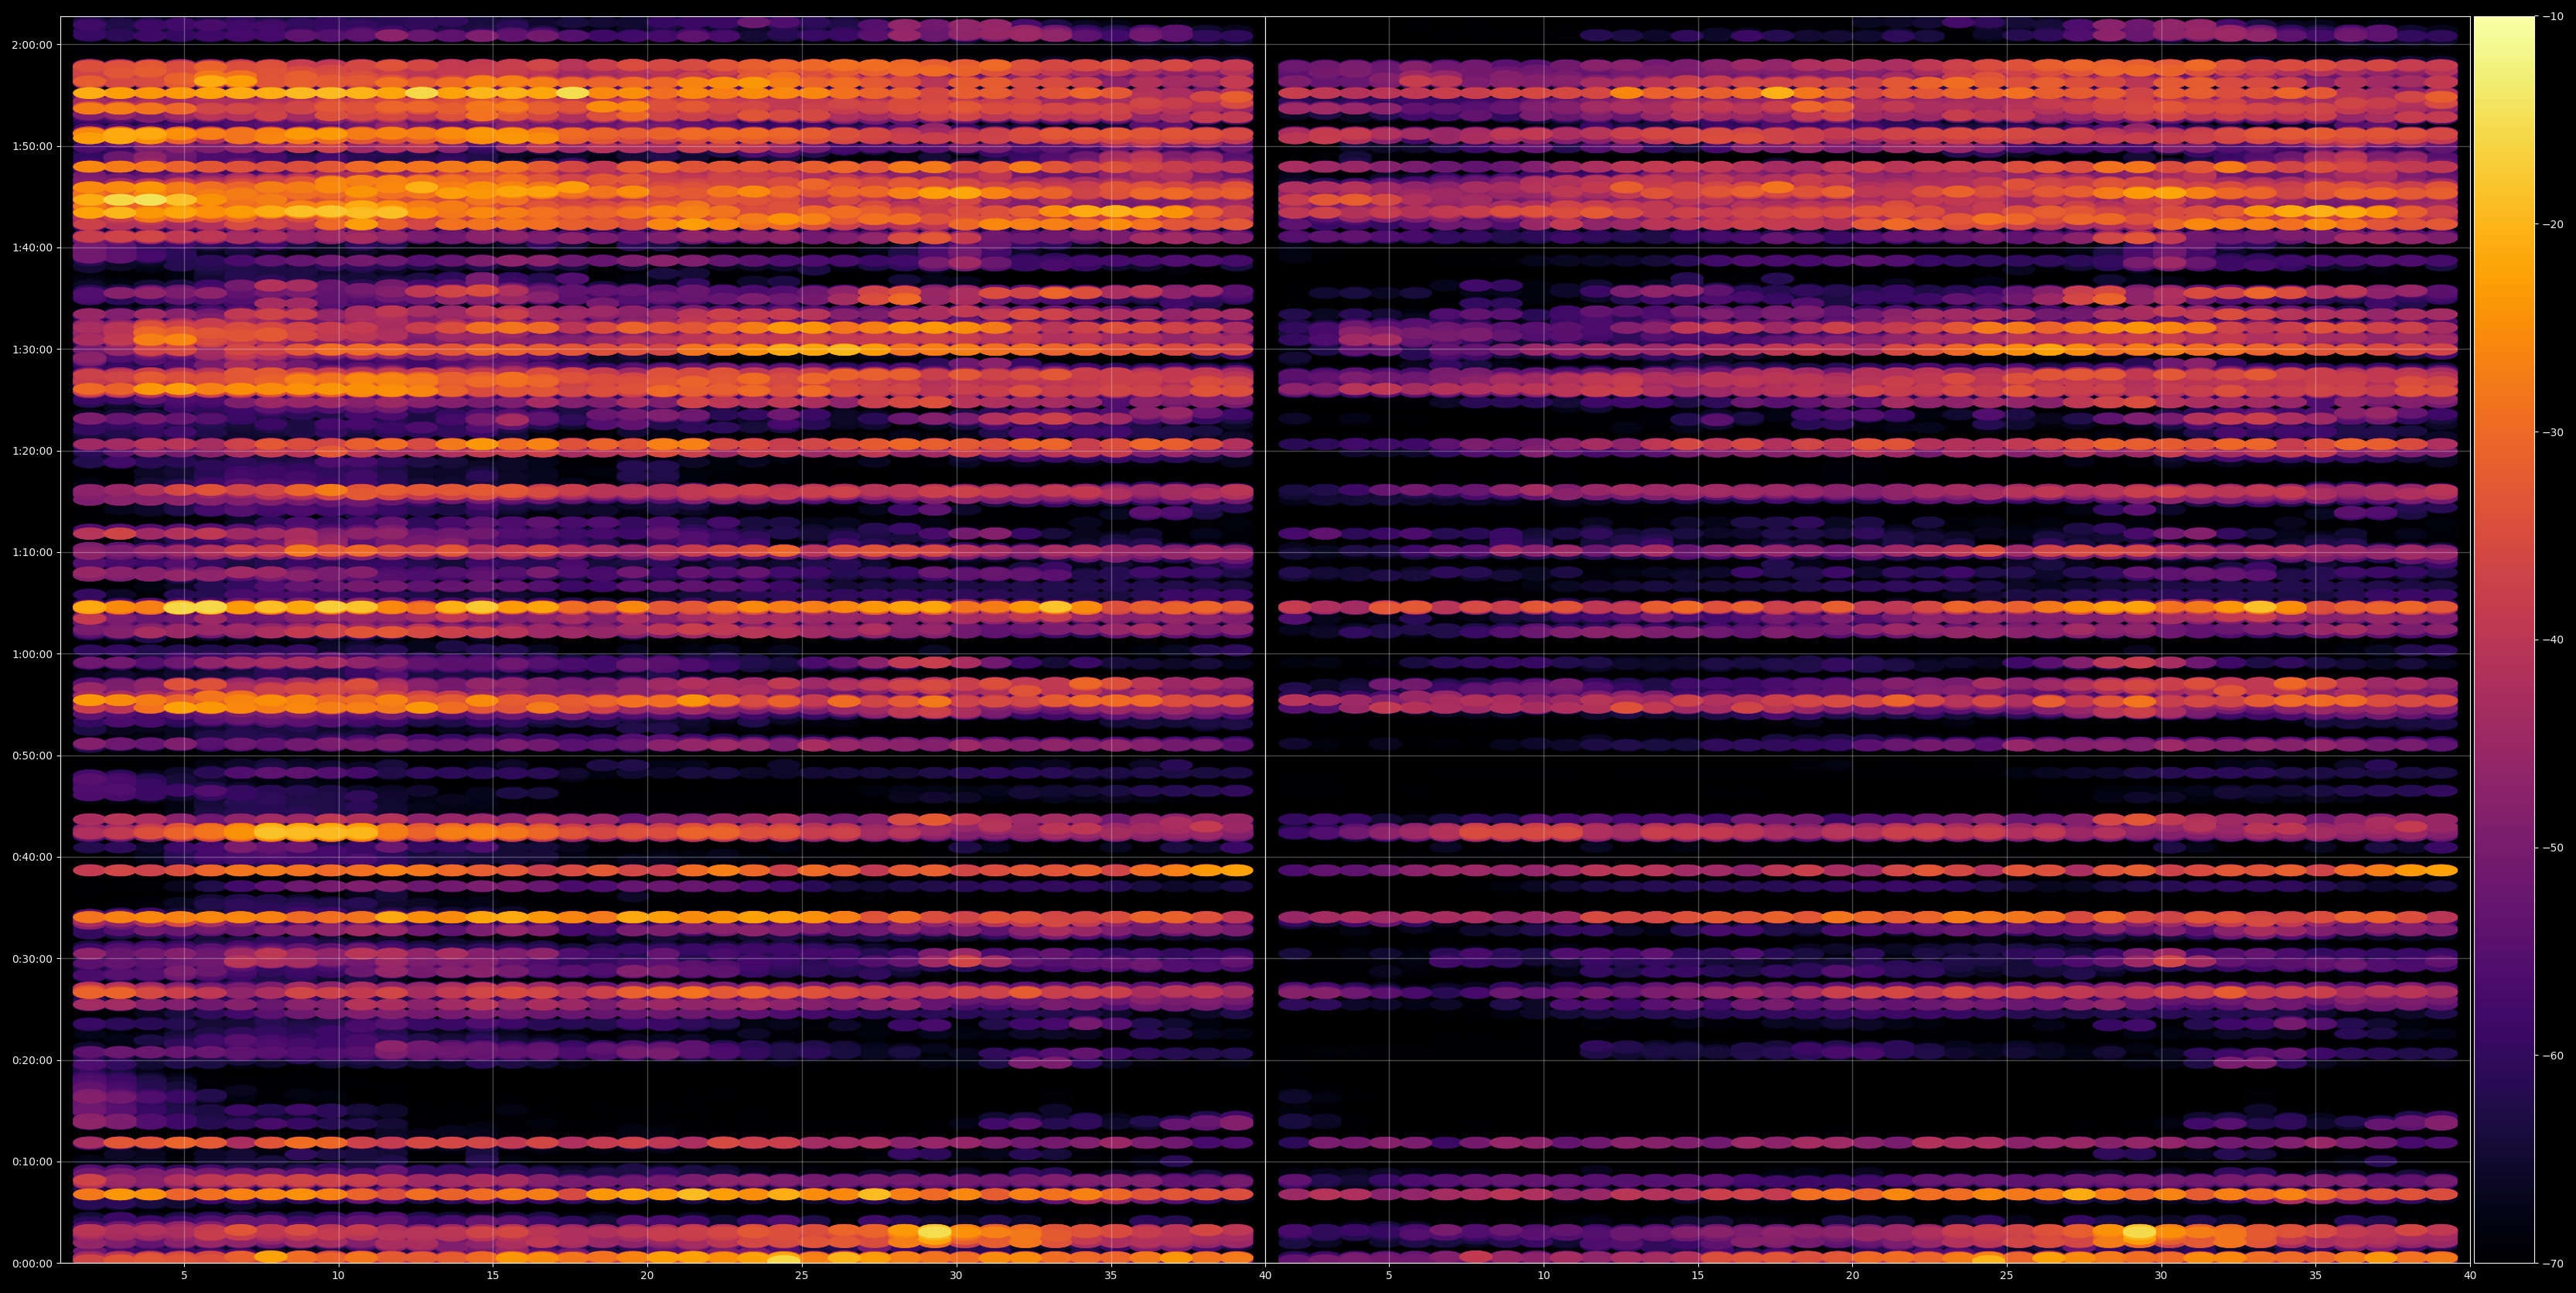The width and height of the screenshot is (2576, 1293).
Task: Select x-axis tick 30 of right heatmap
Action: pos(2161,1275)
